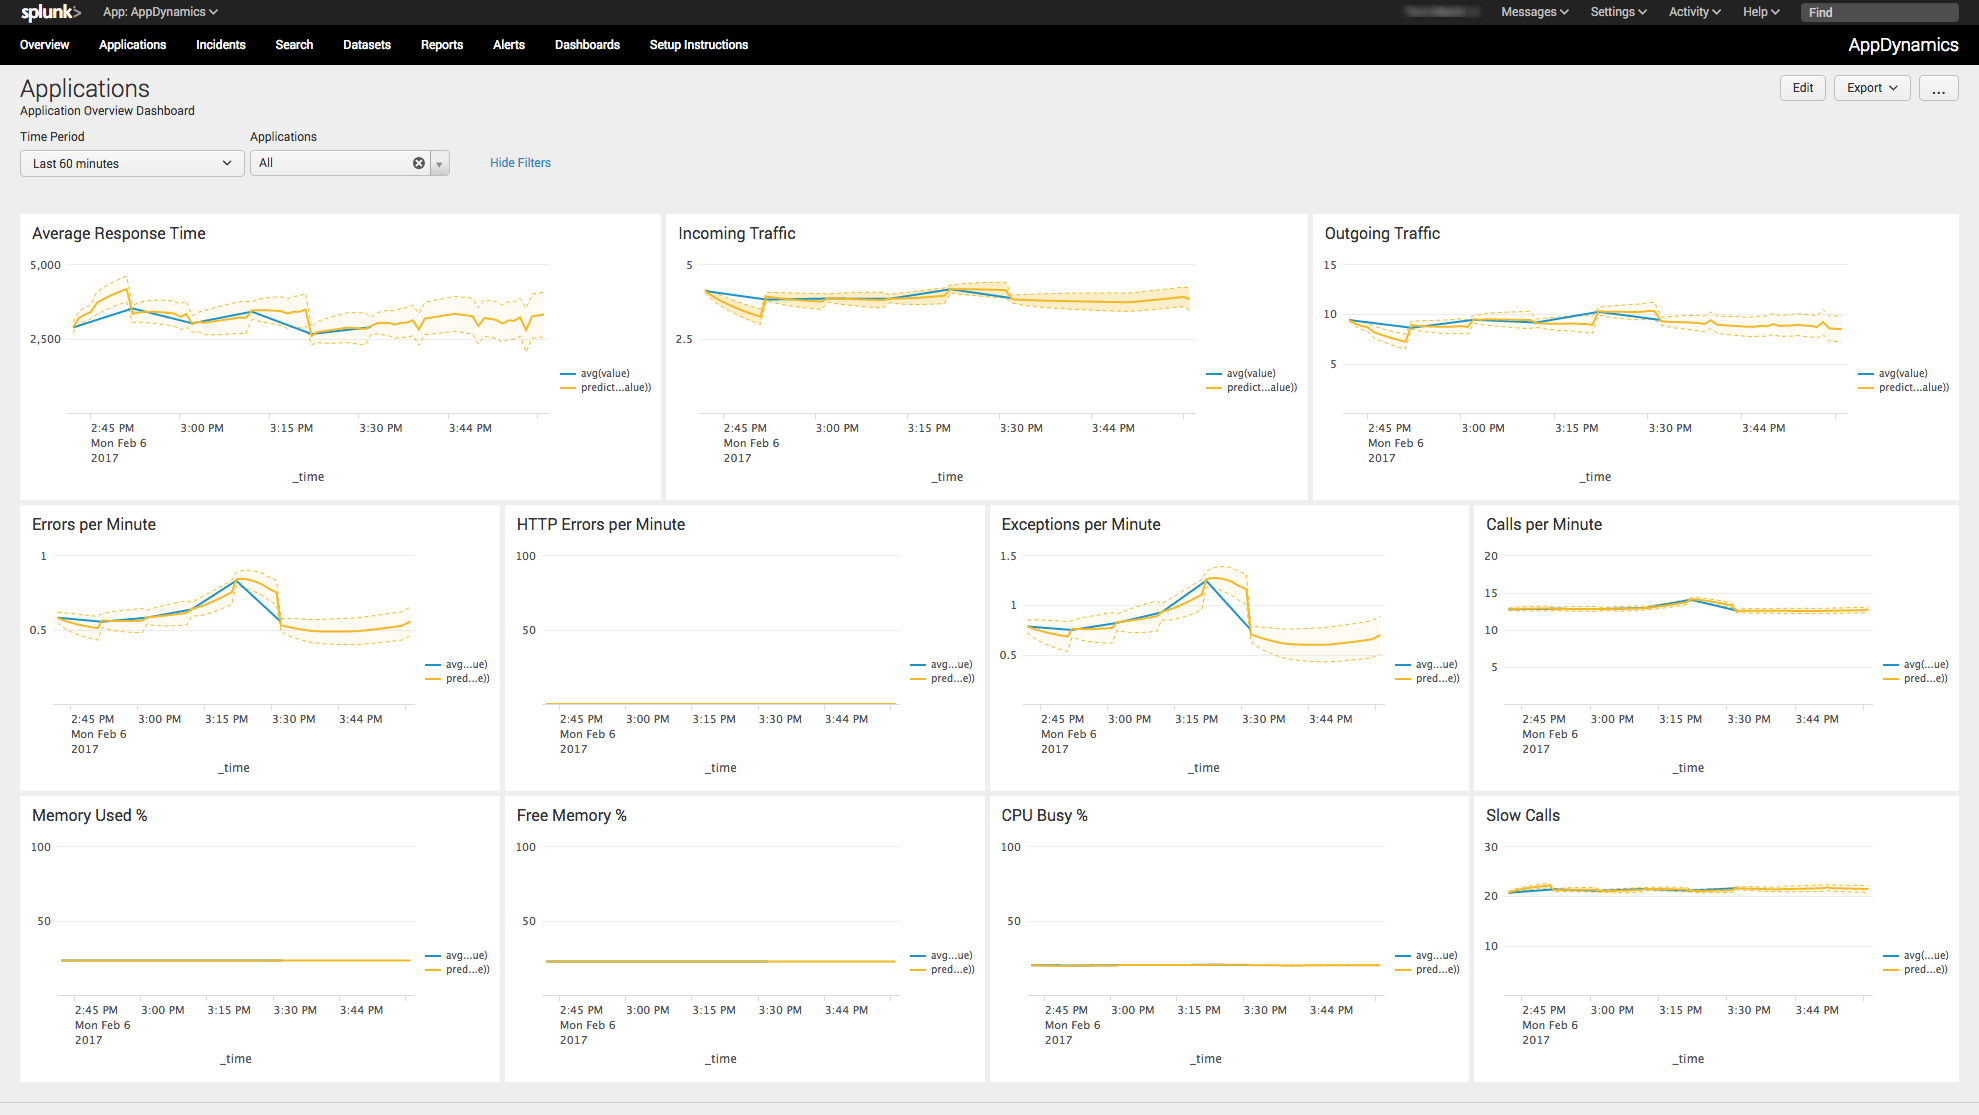Open the Applications filter dropdown arrow
The image size is (1979, 1115).
(x=440, y=164)
